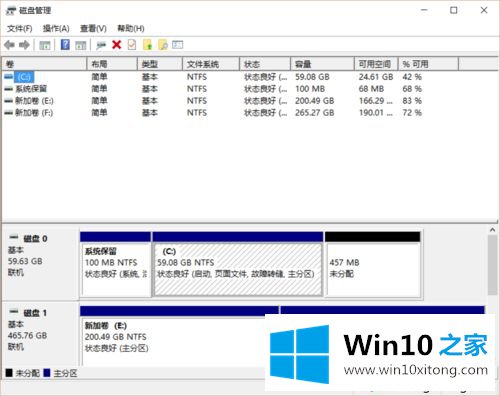Select the 系统保留 volume row
The image size is (500, 396).
pyautogui.click(x=31, y=89)
